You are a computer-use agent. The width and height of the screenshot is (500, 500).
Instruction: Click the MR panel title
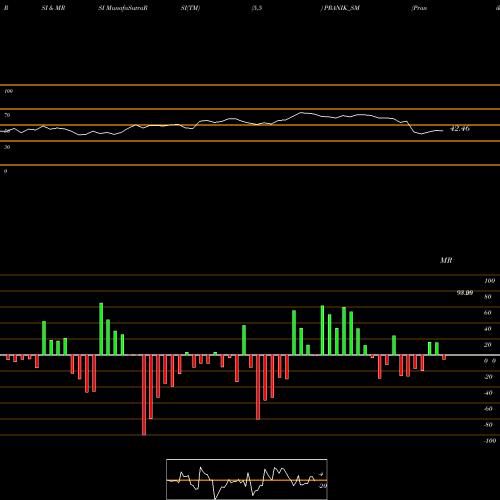coord(446,260)
